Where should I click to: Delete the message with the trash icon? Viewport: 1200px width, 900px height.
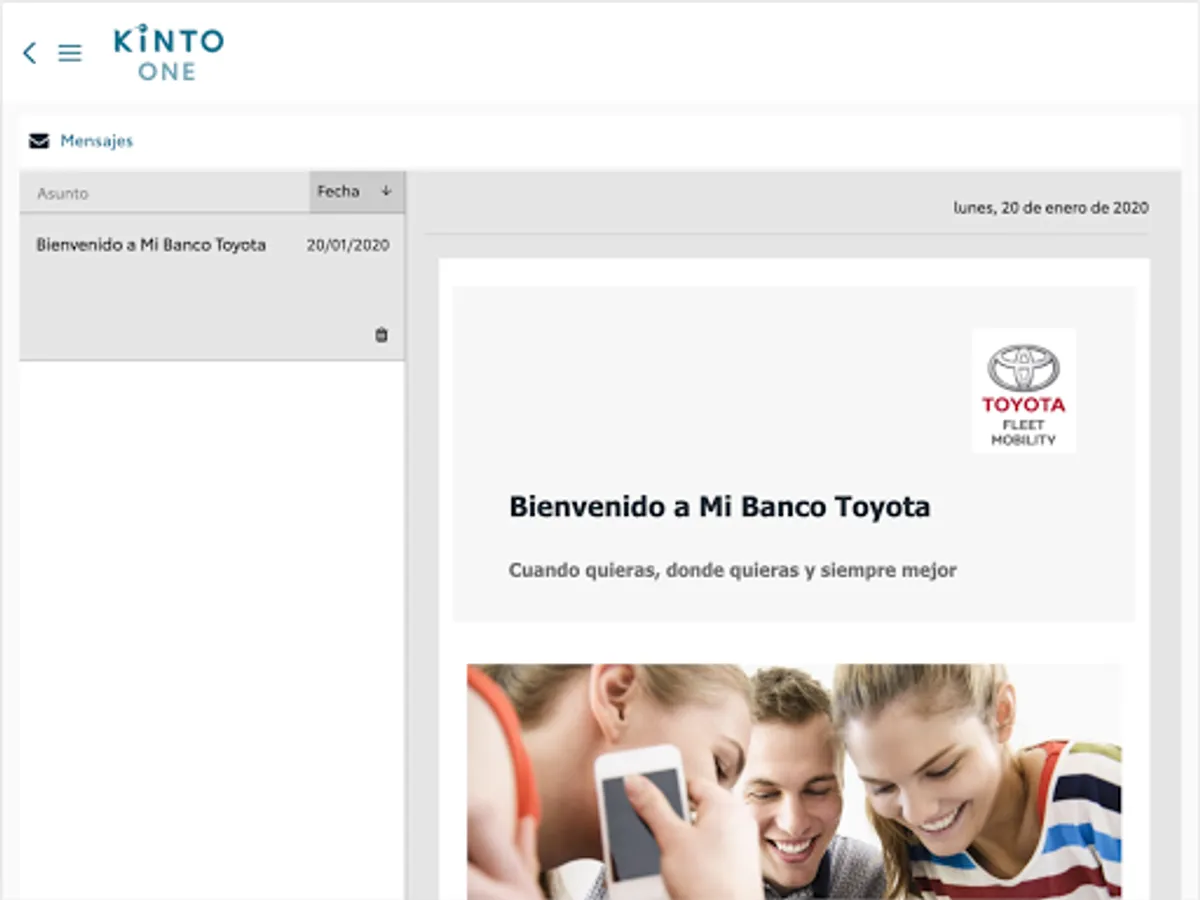click(x=381, y=335)
